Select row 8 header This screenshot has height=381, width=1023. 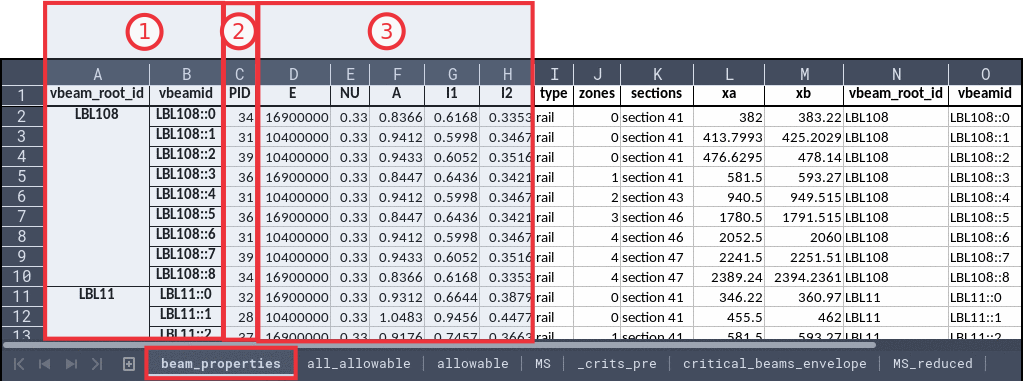point(22,236)
